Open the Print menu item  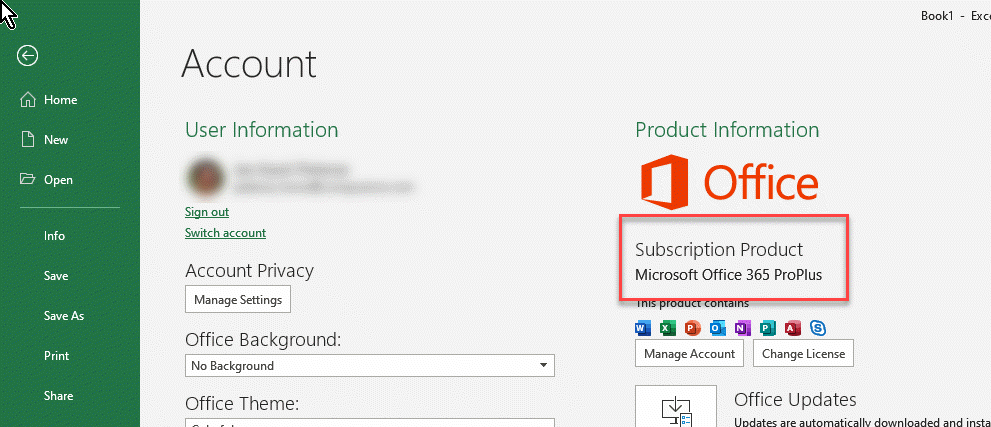pyautogui.click(x=56, y=356)
